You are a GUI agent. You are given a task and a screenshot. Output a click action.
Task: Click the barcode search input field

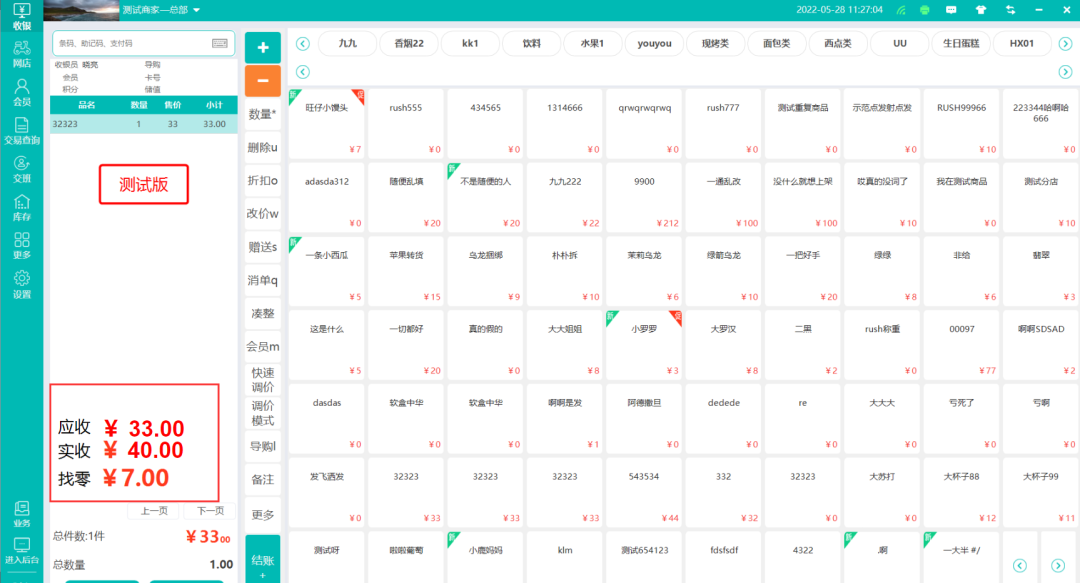pos(130,44)
